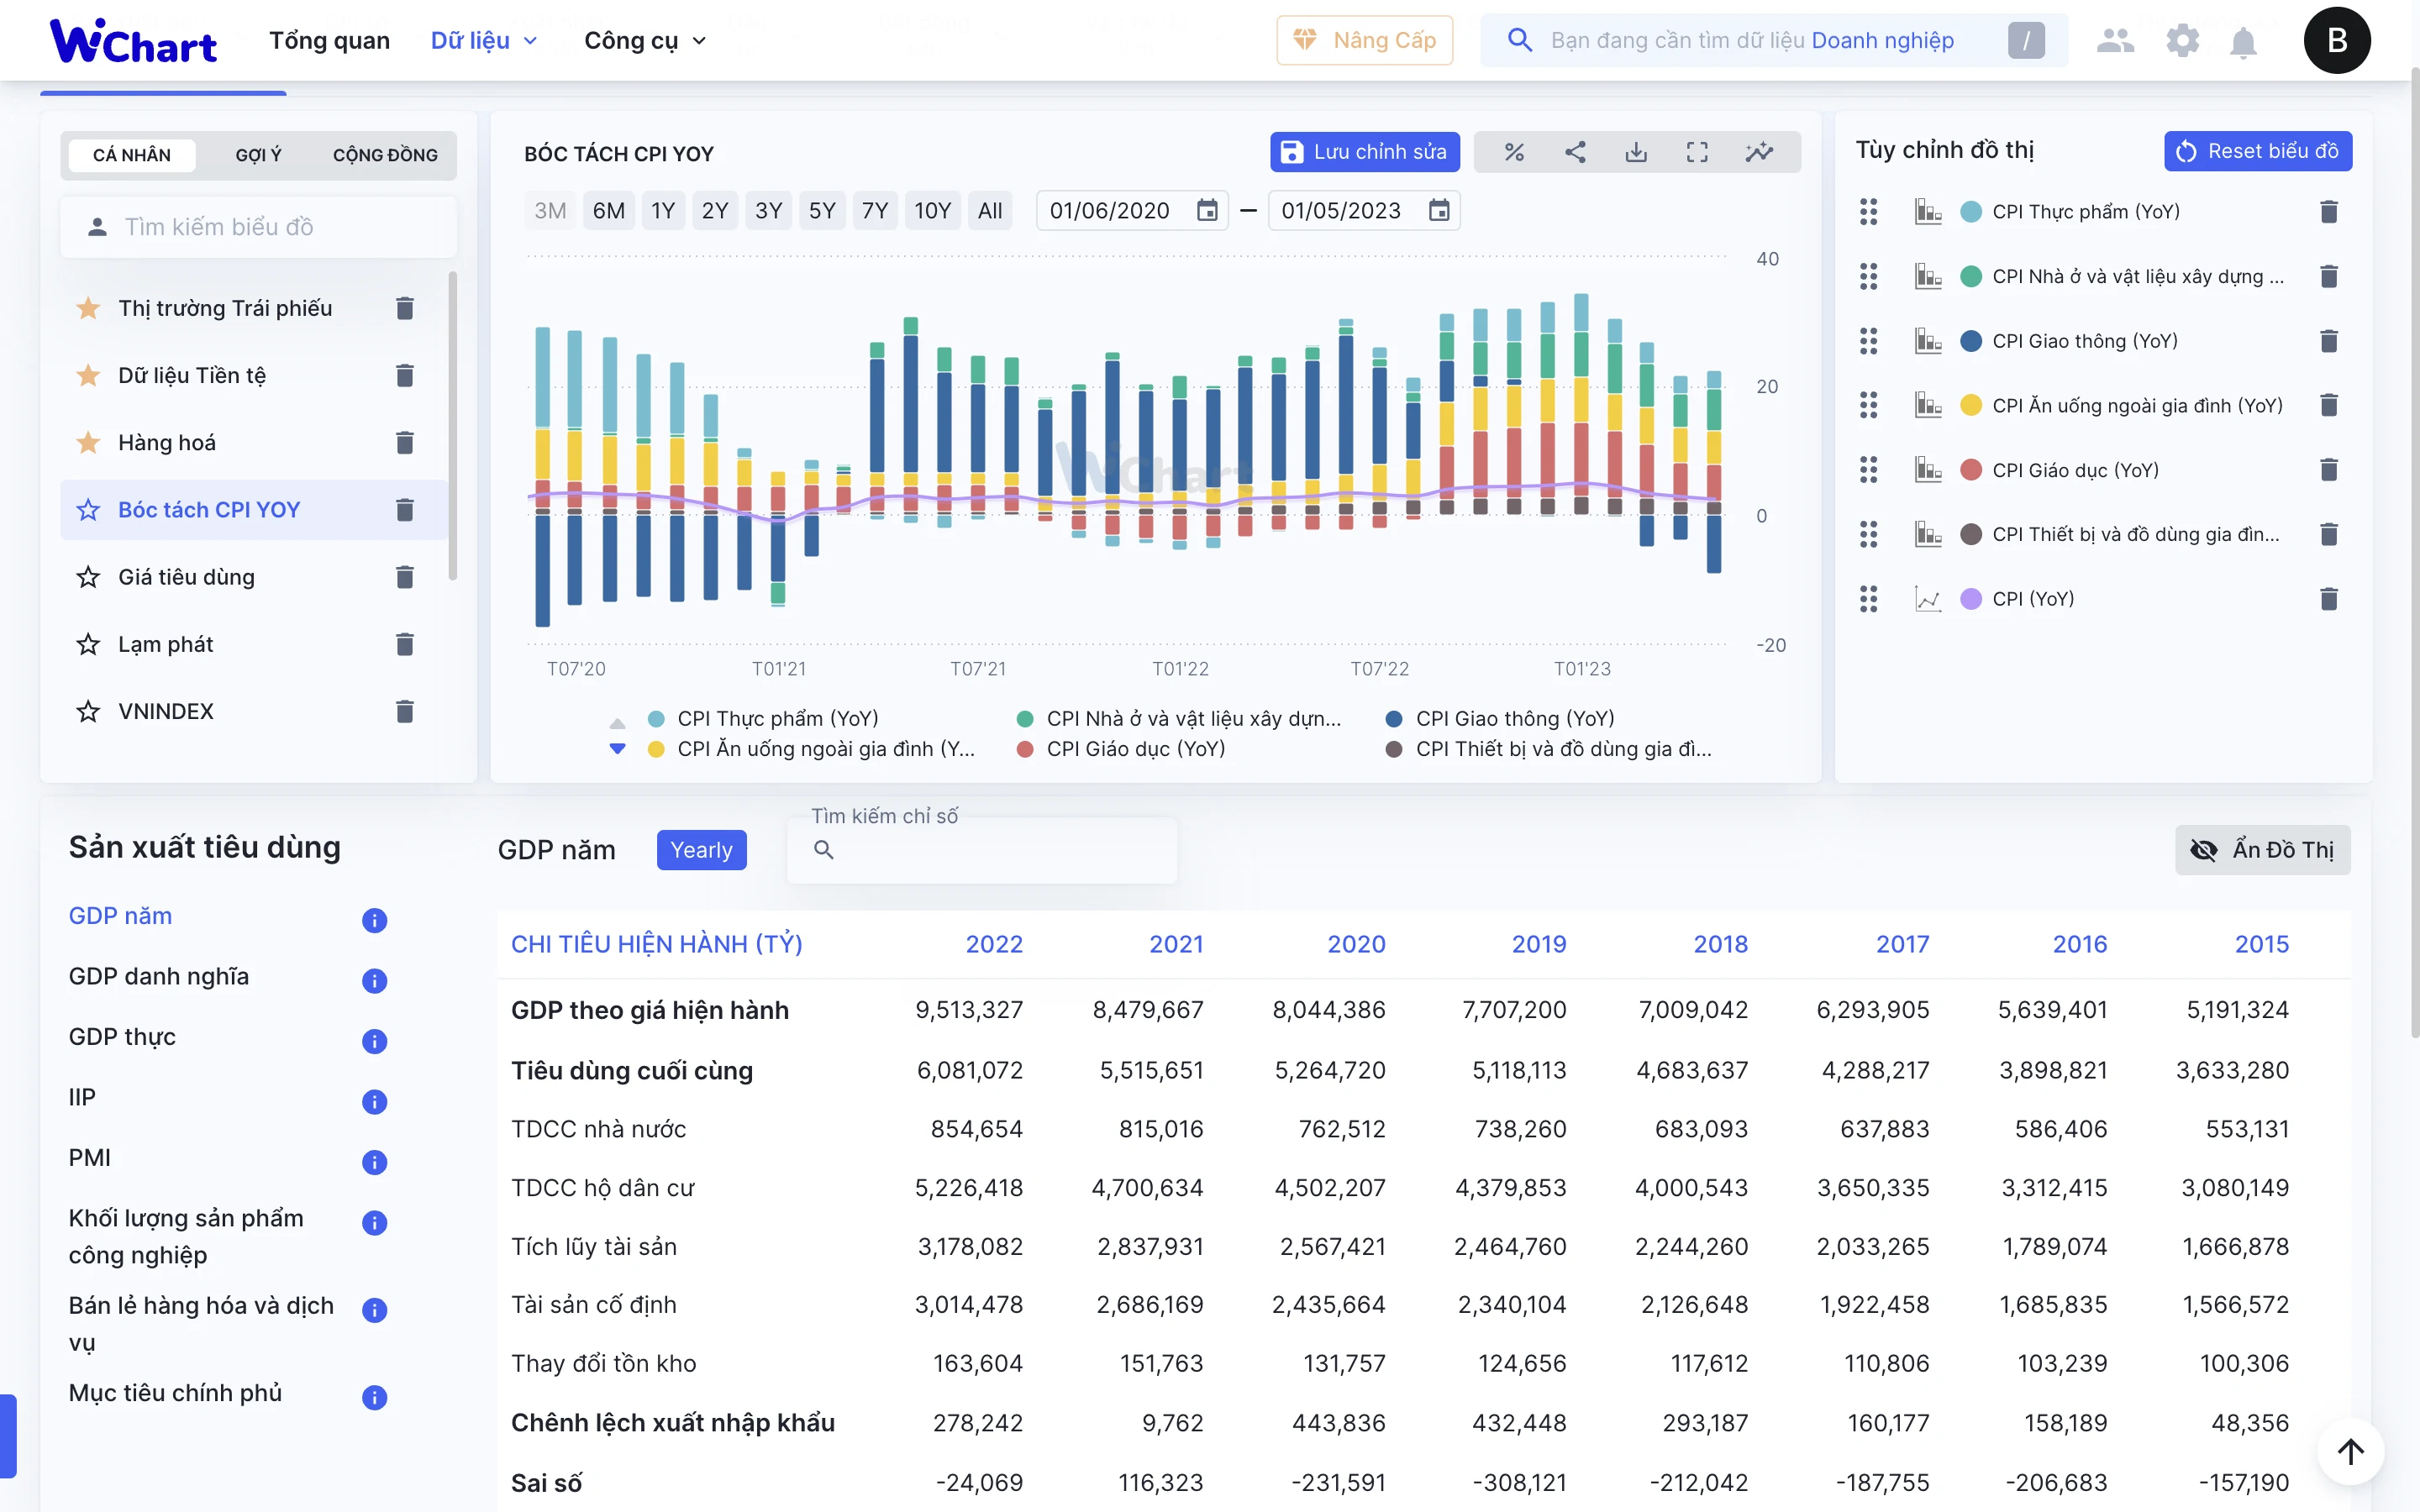Unfavorite the Thị trường Trái phiếu star
This screenshot has width=2420, height=1512.
click(x=88, y=308)
